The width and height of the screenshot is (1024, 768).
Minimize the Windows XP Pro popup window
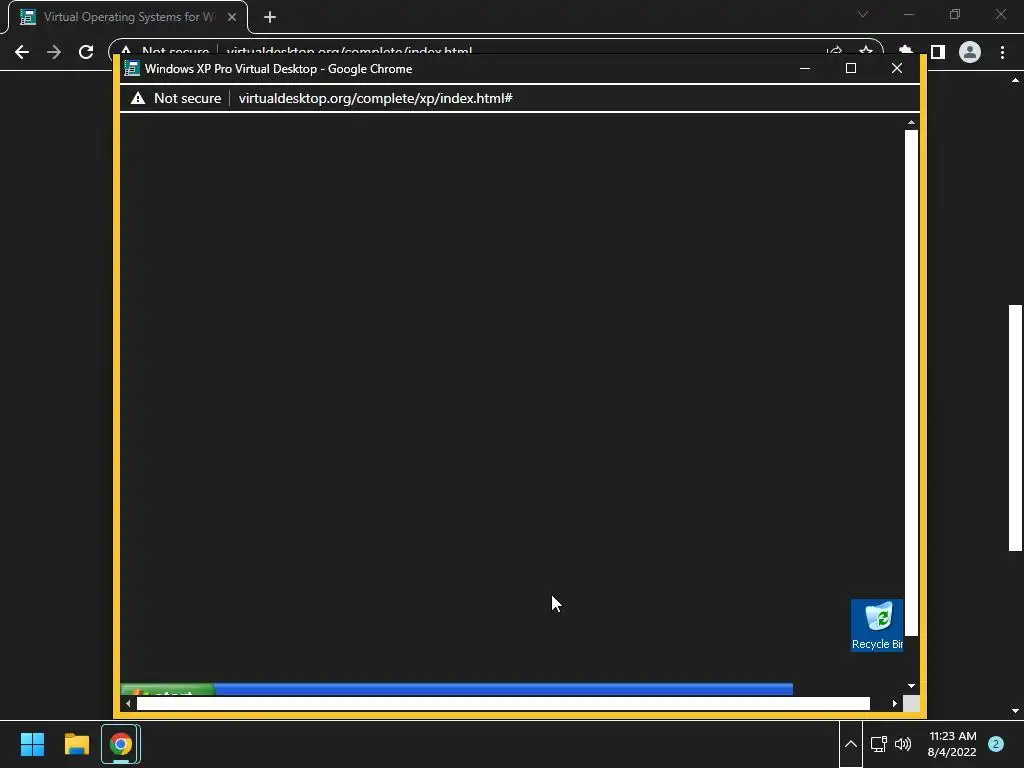click(x=805, y=68)
